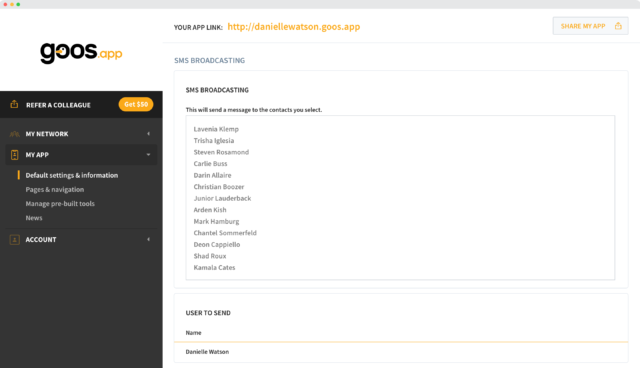Click the Danielle Watson row

401,352
